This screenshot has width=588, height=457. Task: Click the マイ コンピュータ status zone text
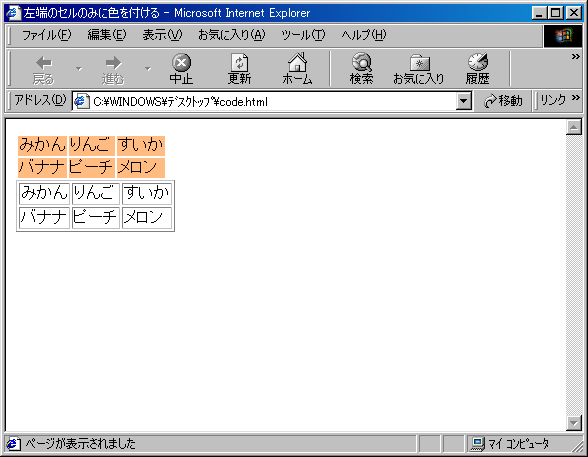click(519, 444)
